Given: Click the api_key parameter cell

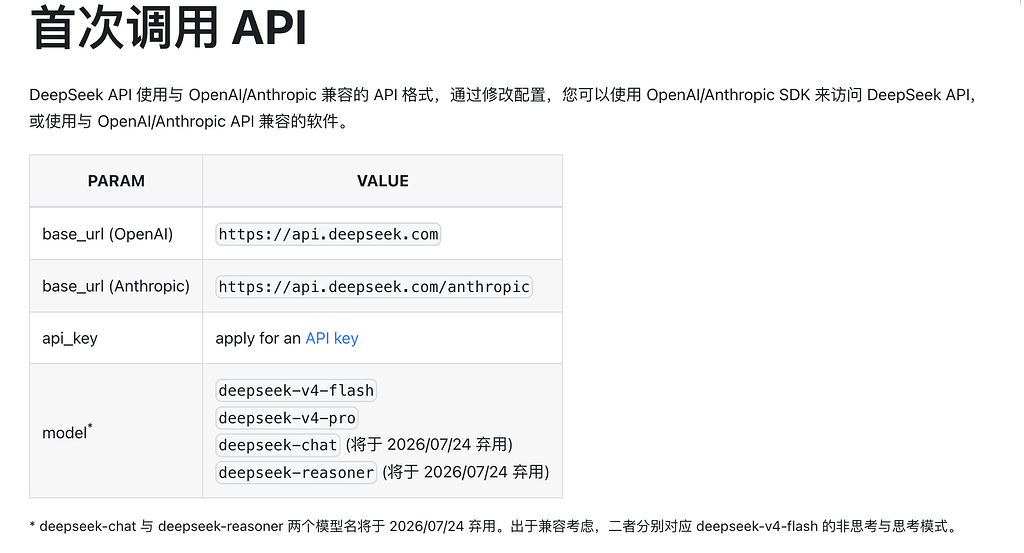Looking at the screenshot, I should 116,338.
